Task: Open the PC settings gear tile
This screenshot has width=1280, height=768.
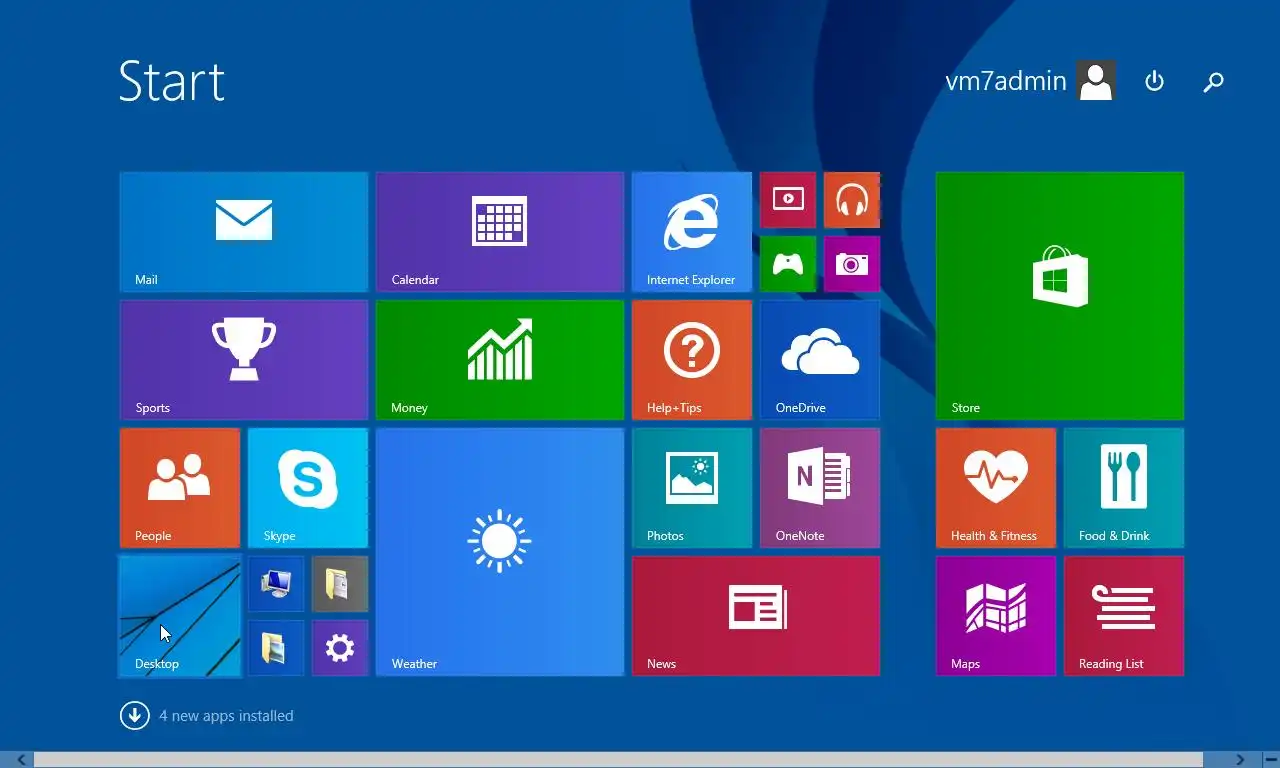Action: pyautogui.click(x=340, y=648)
